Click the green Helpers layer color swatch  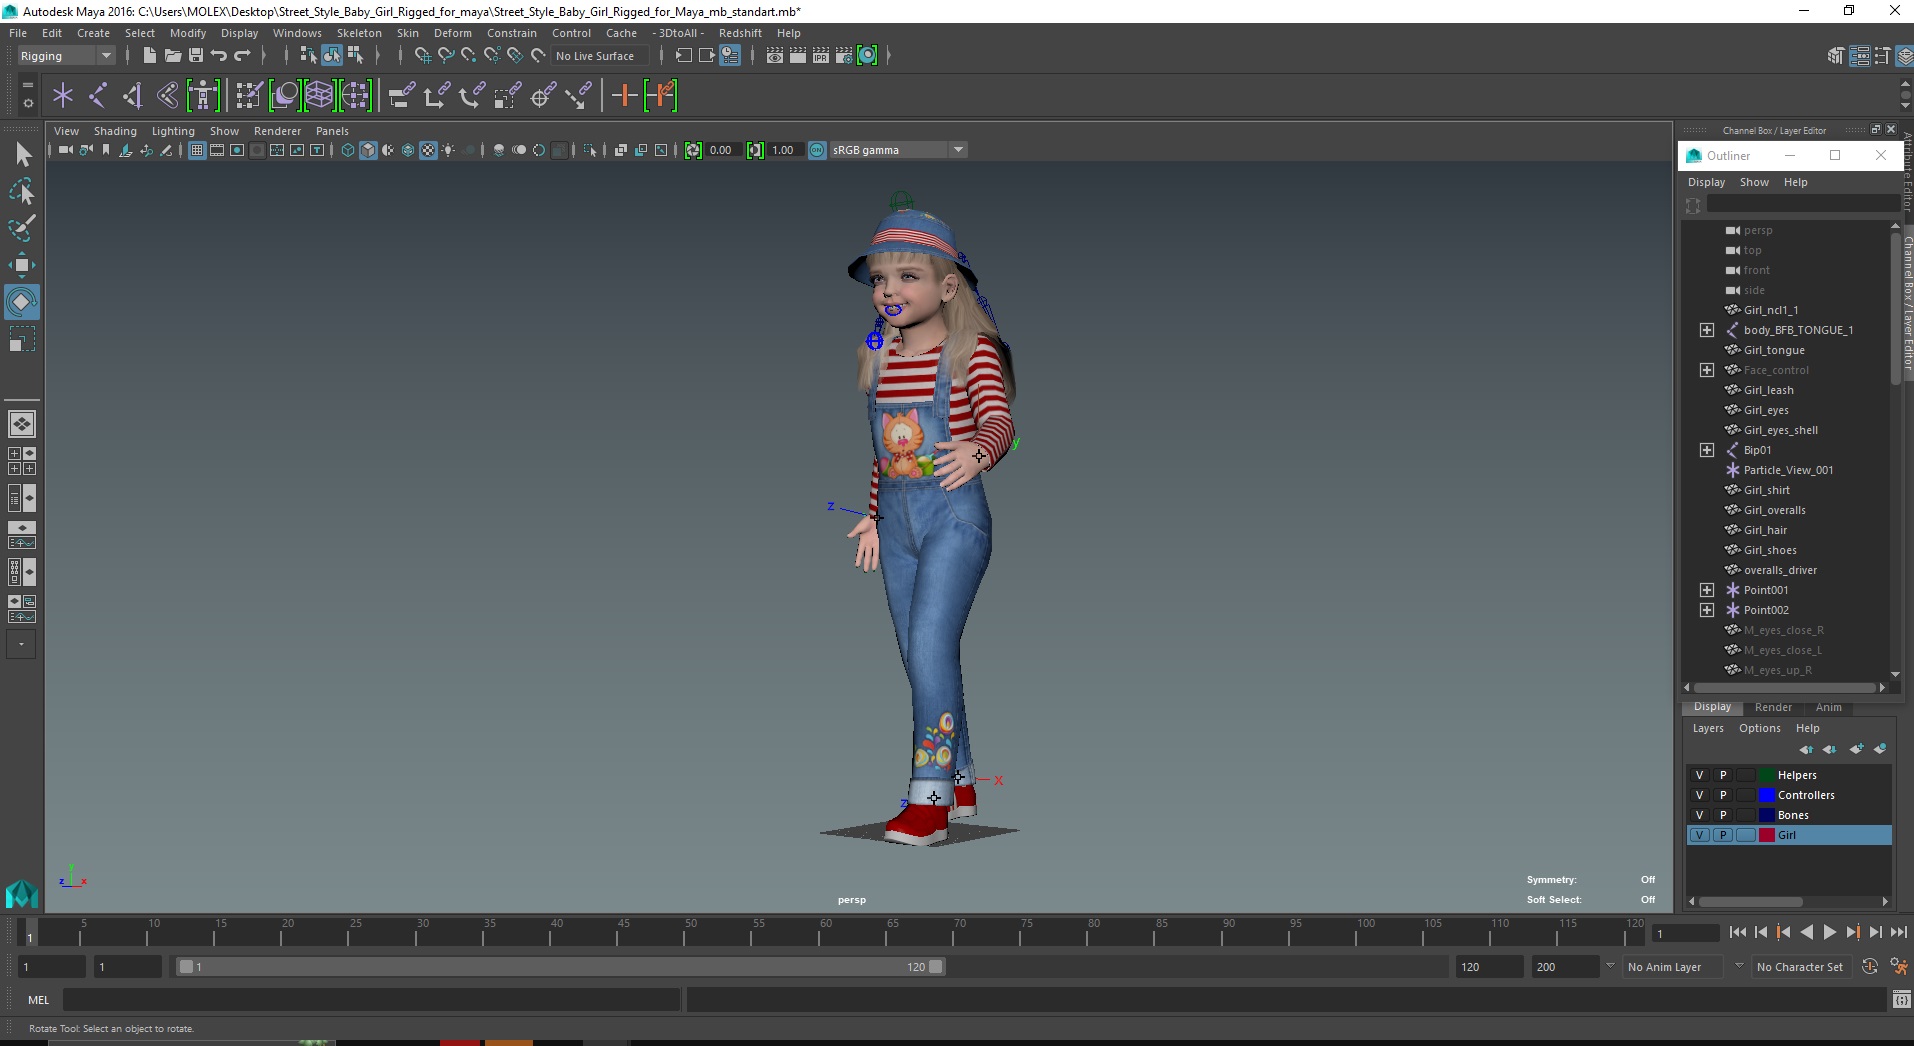(x=1767, y=775)
